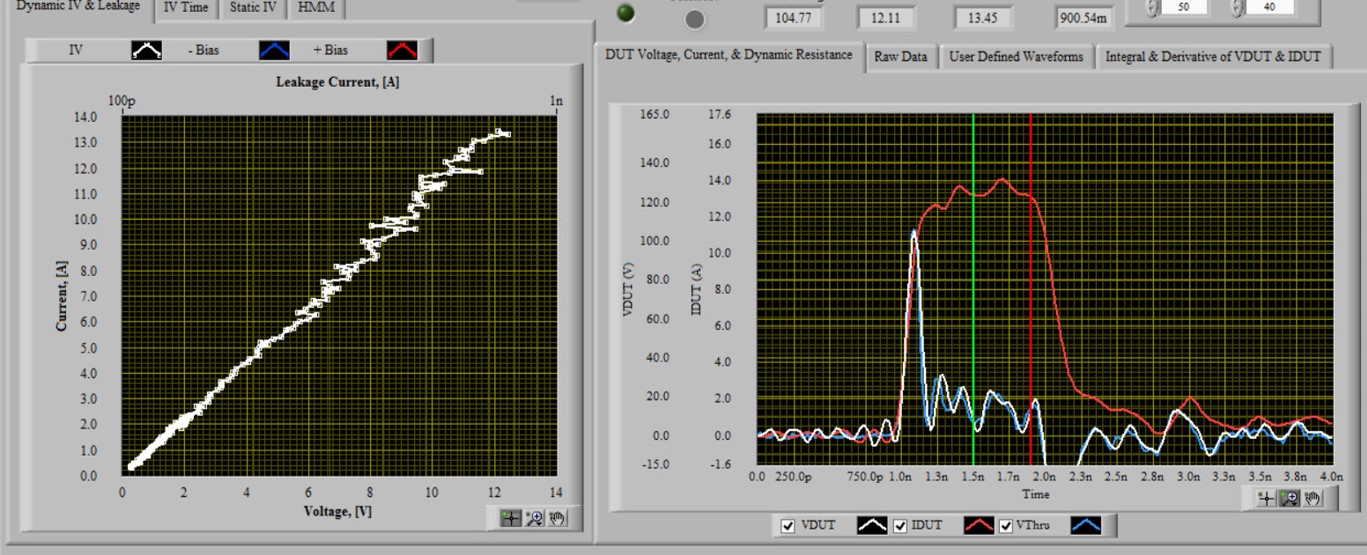Image resolution: width=1367 pixels, height=555 pixels.
Task: Open Integral & Derivative of VDUT & IDUT tab
Action: click(1213, 57)
